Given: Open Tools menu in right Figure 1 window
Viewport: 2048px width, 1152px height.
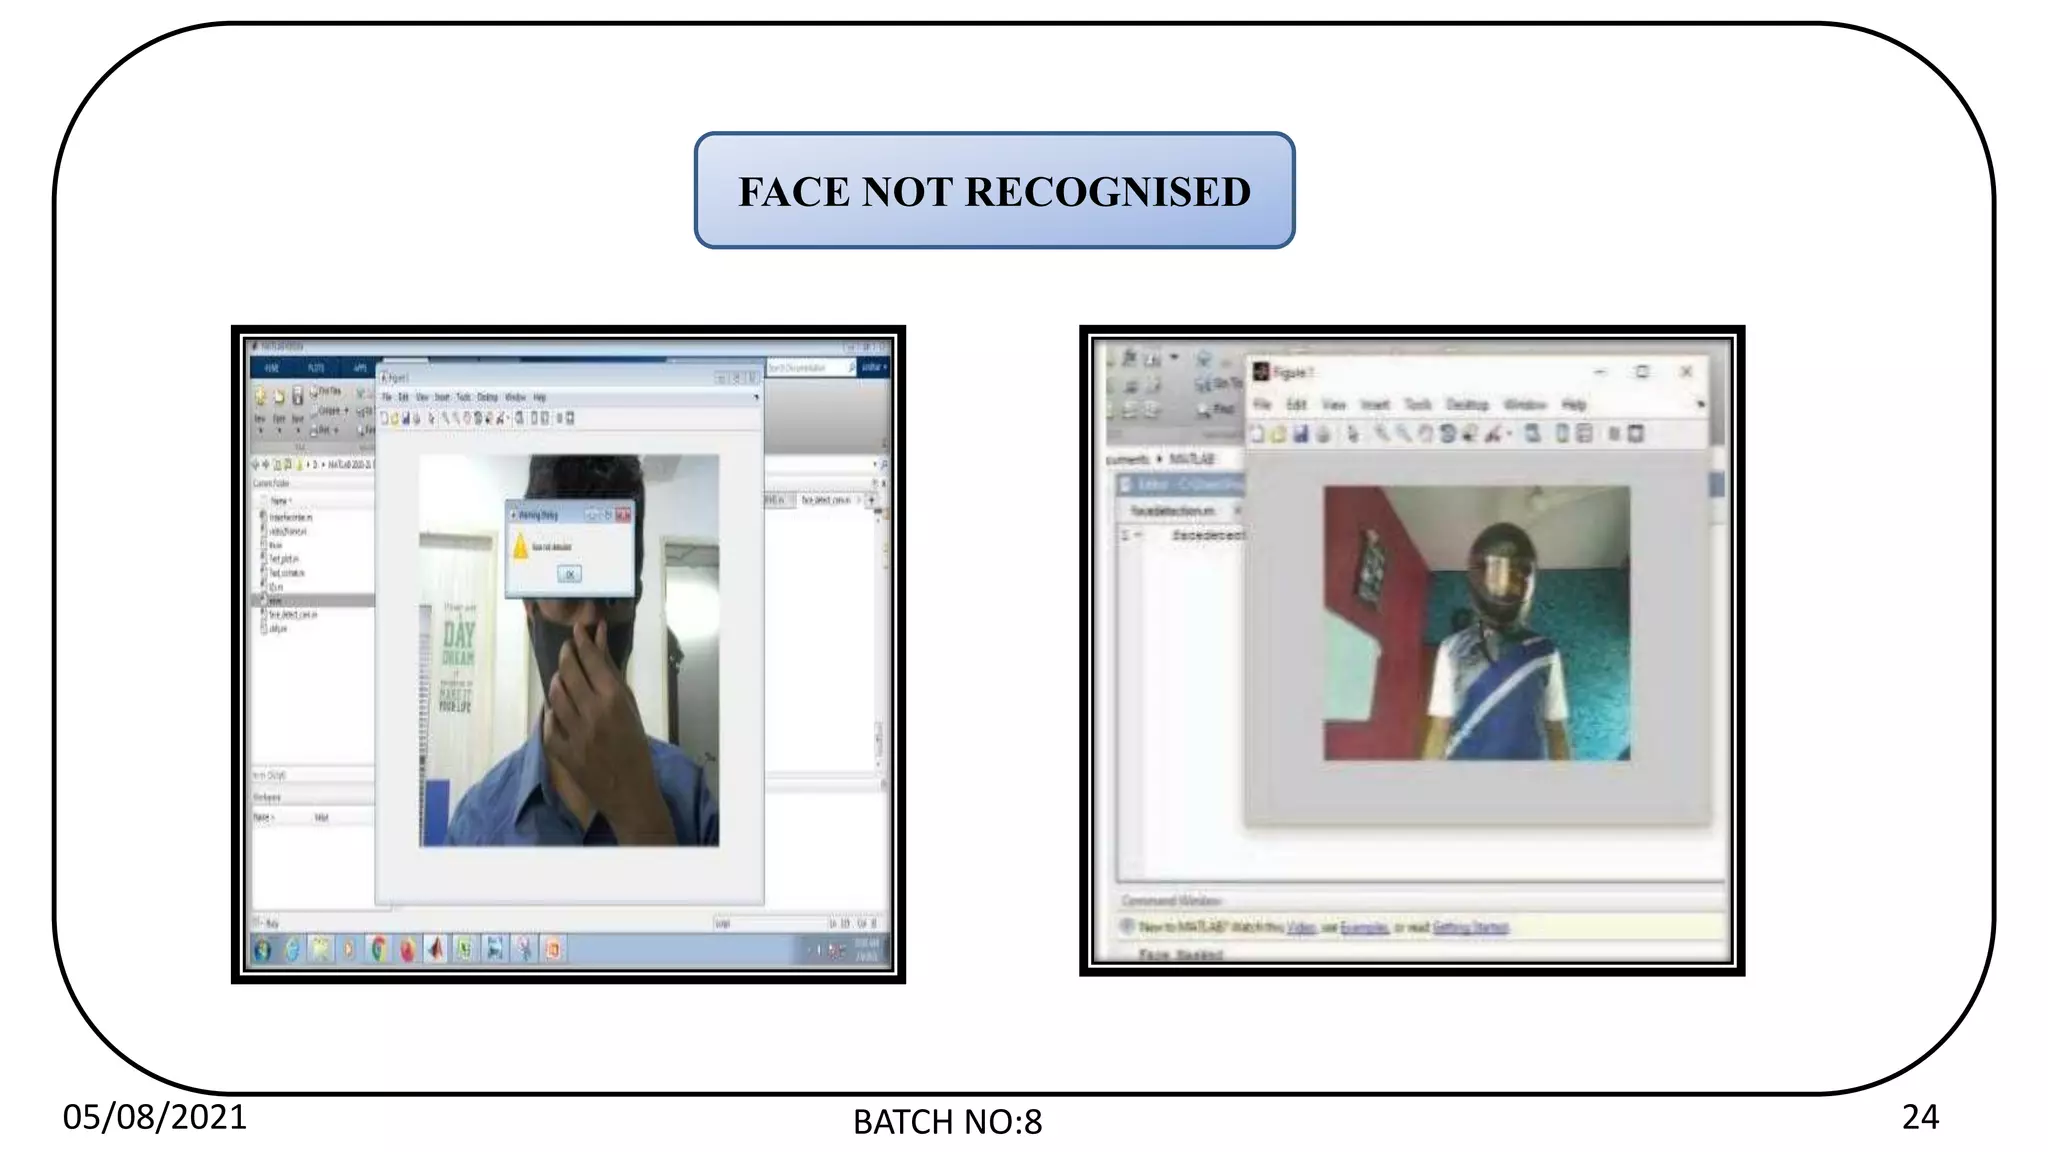Looking at the screenshot, I should pyautogui.click(x=1418, y=405).
